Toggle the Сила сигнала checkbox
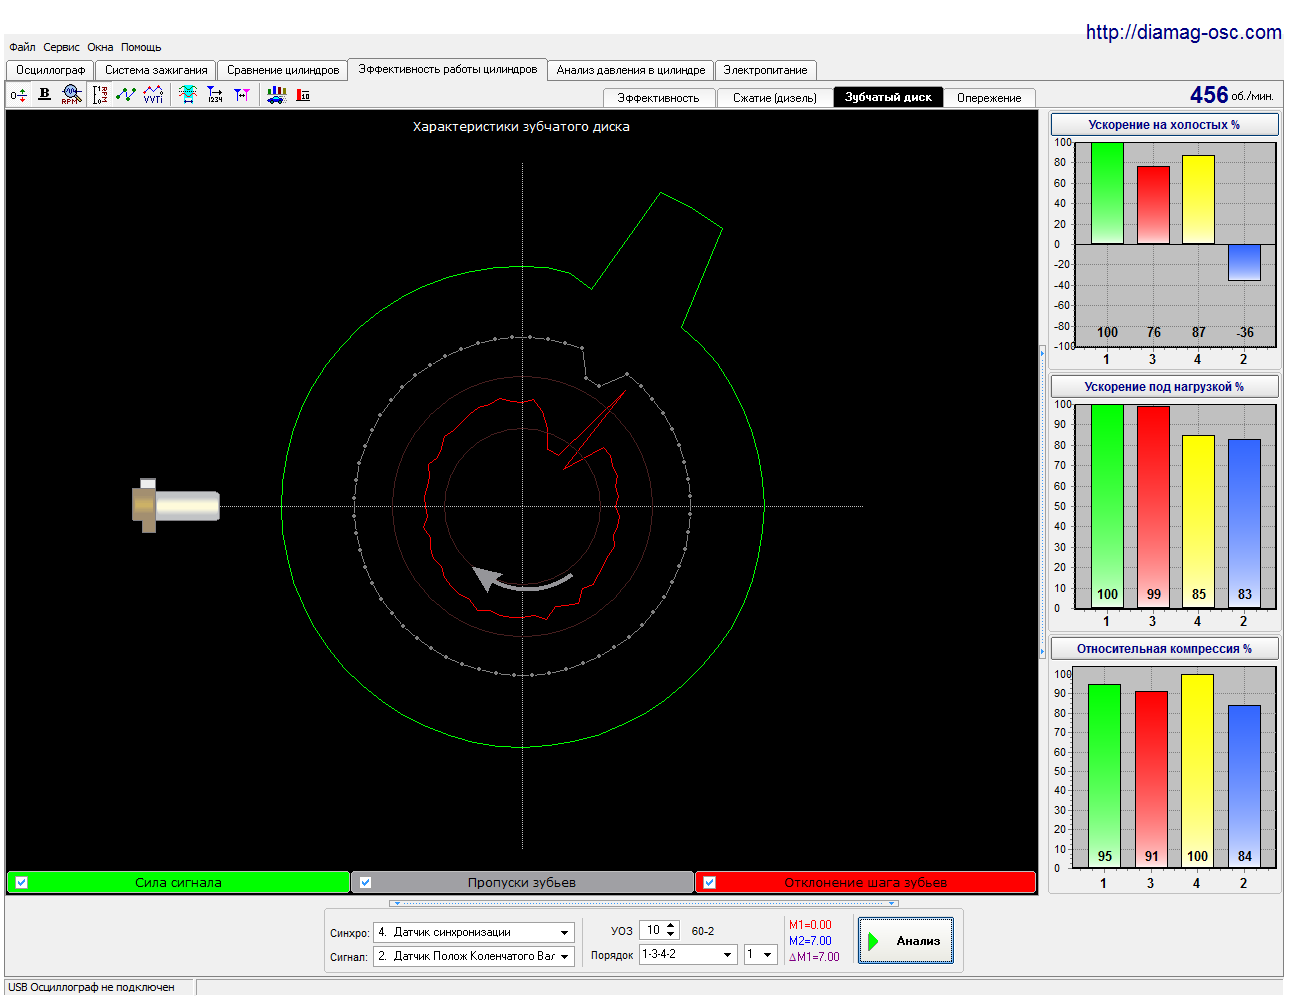The height and width of the screenshot is (1000, 1296). click(x=21, y=882)
